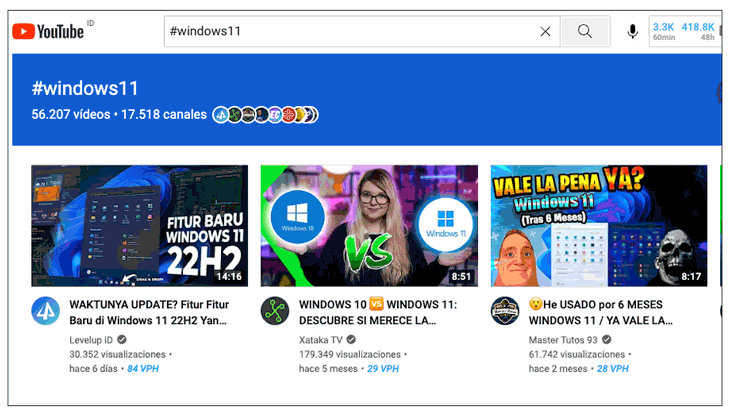Click the 8:17 duration badge

click(x=691, y=276)
